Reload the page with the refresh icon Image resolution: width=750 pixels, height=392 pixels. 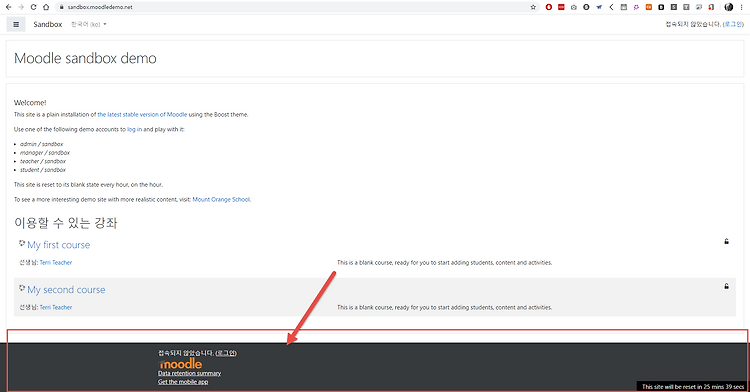(x=33, y=7)
